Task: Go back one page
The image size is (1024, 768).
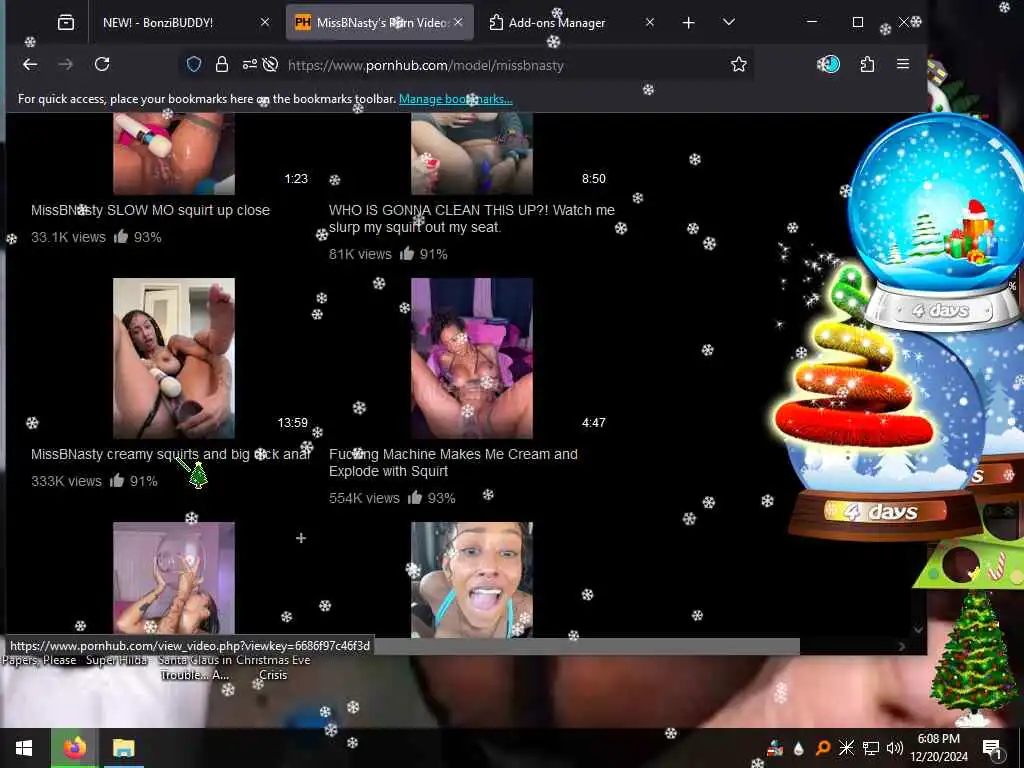Action: pyautogui.click(x=30, y=64)
